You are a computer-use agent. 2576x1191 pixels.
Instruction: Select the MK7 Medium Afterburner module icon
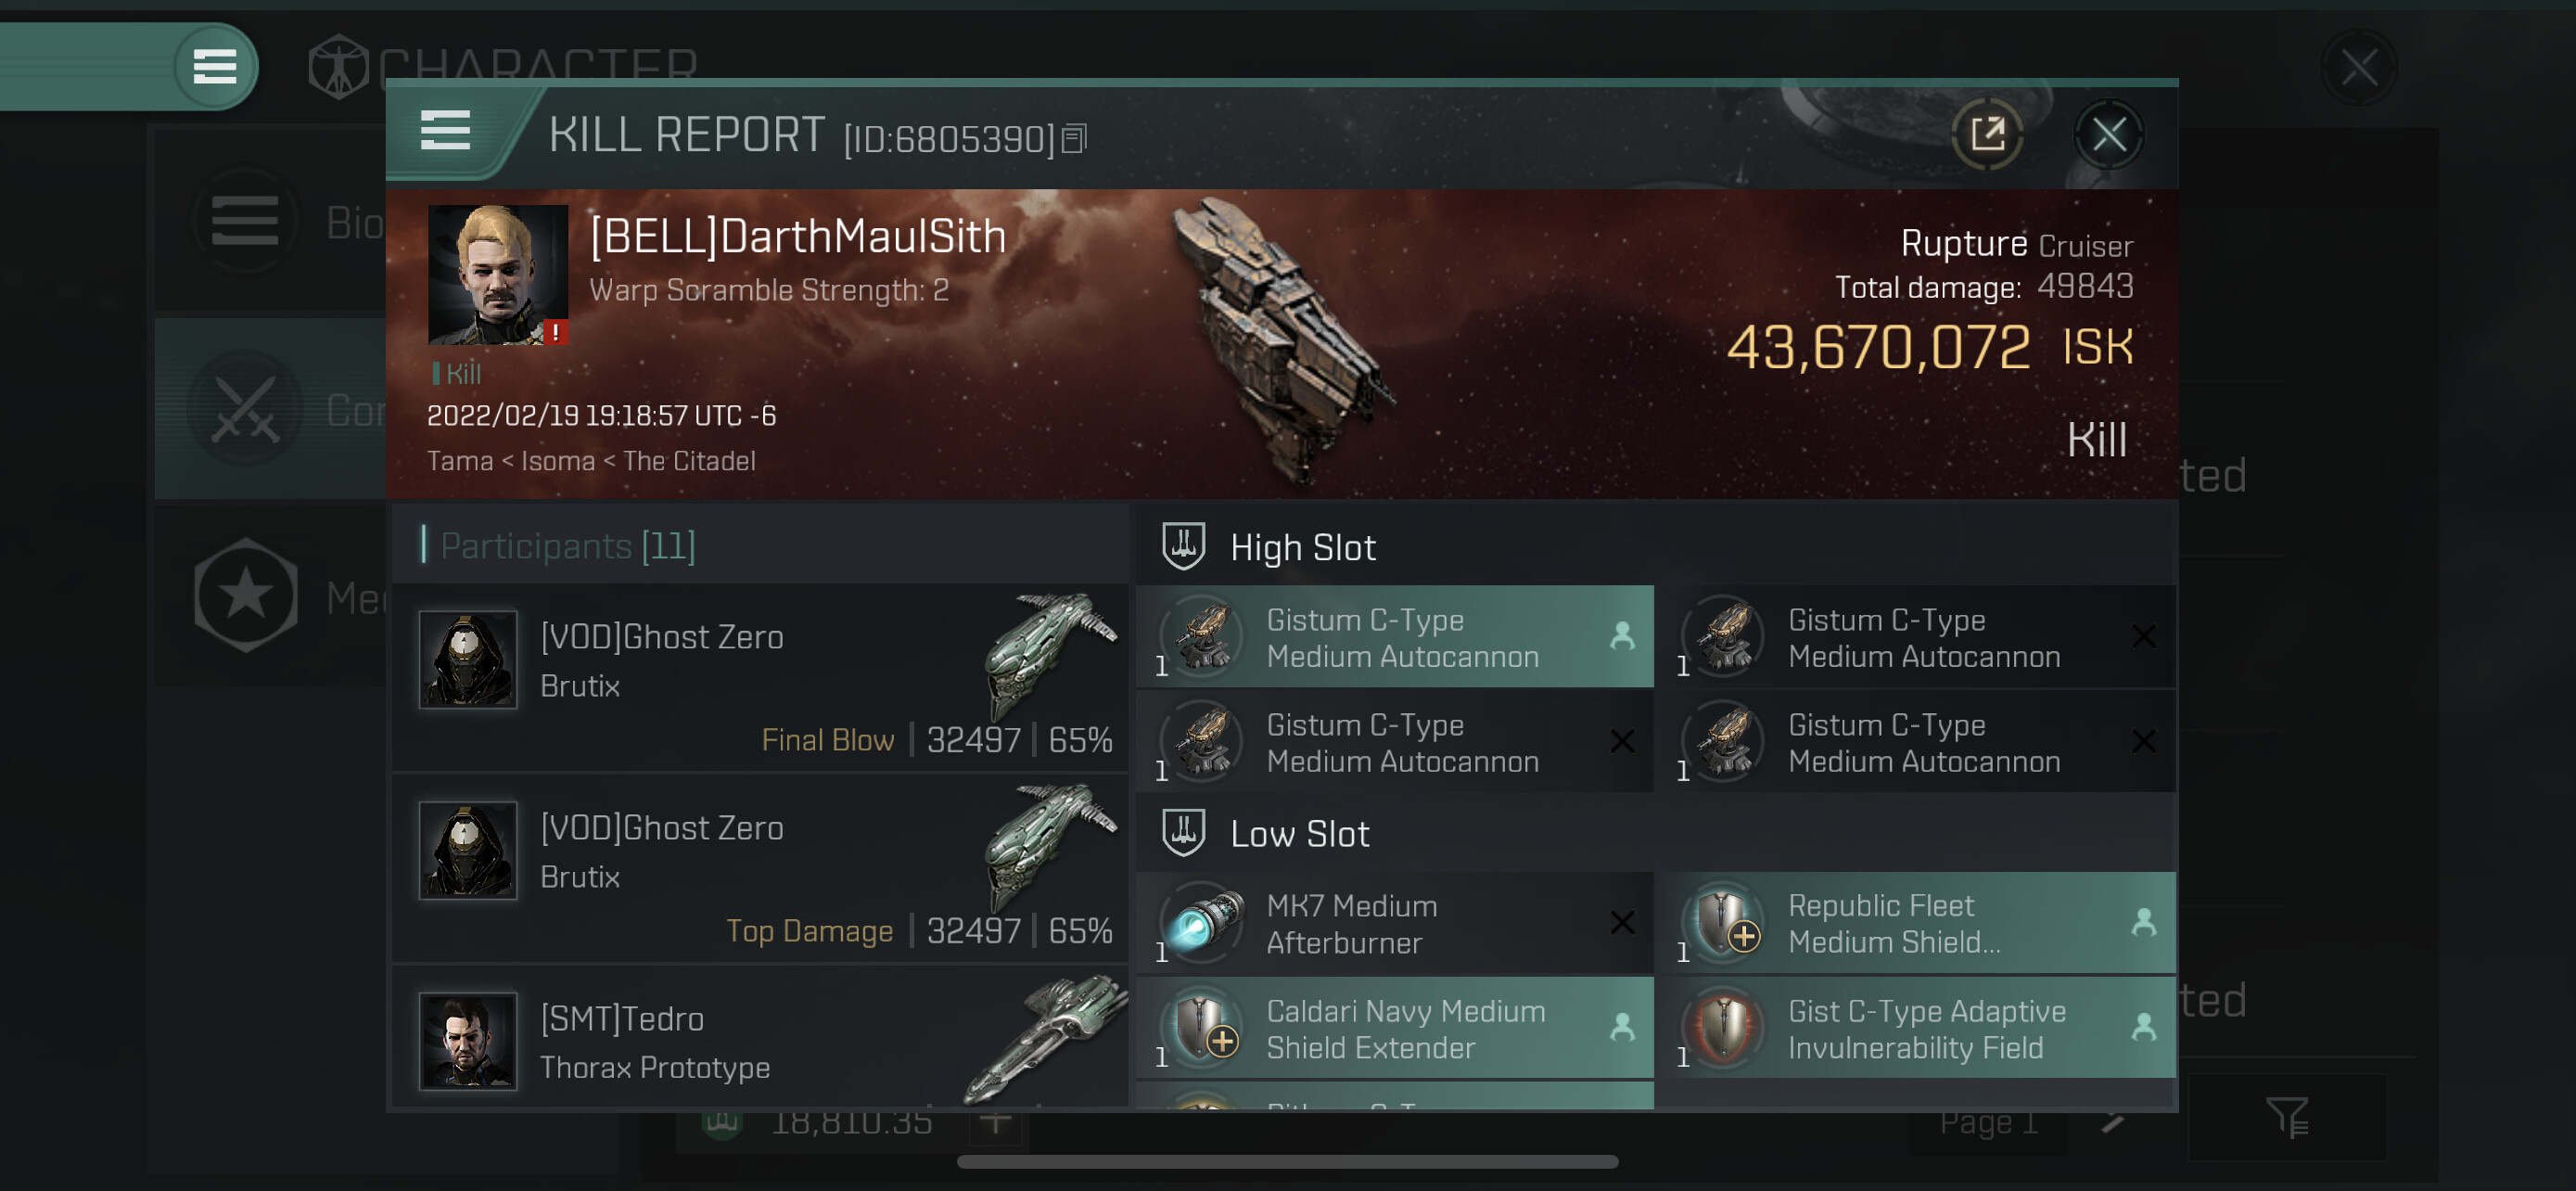click(x=1204, y=922)
